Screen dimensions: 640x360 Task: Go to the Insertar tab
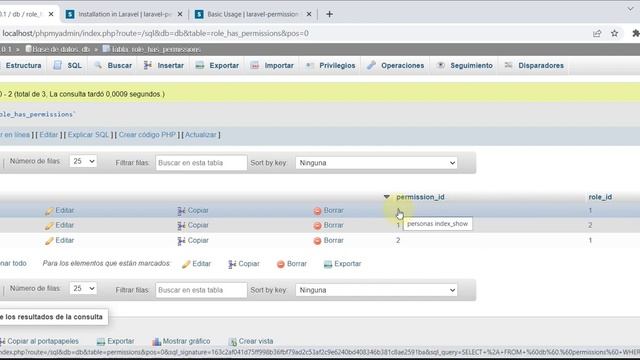(164, 65)
